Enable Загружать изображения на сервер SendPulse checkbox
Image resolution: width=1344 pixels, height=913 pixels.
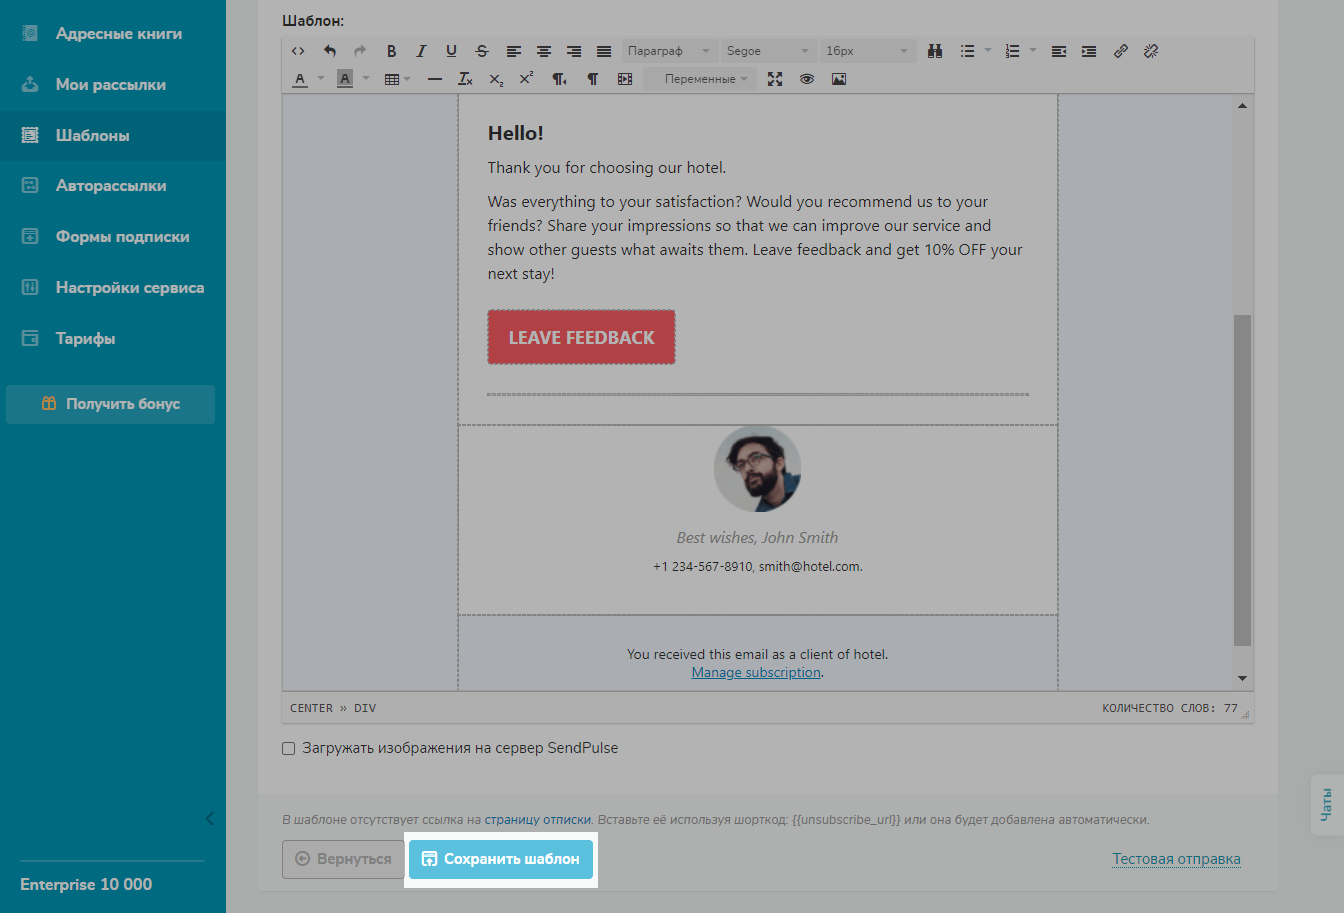click(x=289, y=748)
